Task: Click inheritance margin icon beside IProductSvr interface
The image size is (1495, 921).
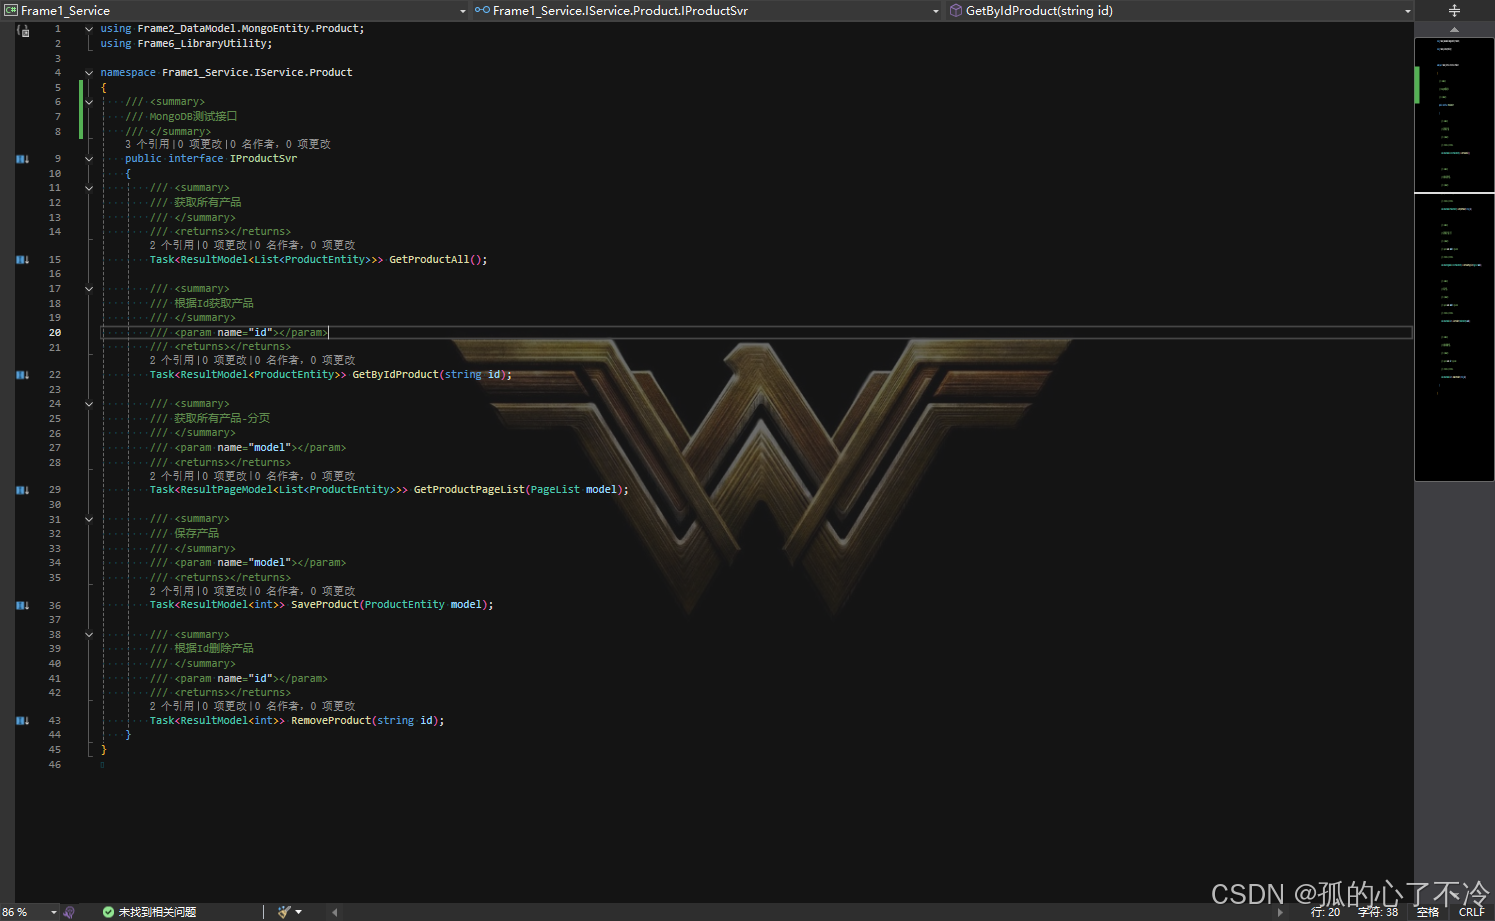Action: pyautogui.click(x=22, y=159)
